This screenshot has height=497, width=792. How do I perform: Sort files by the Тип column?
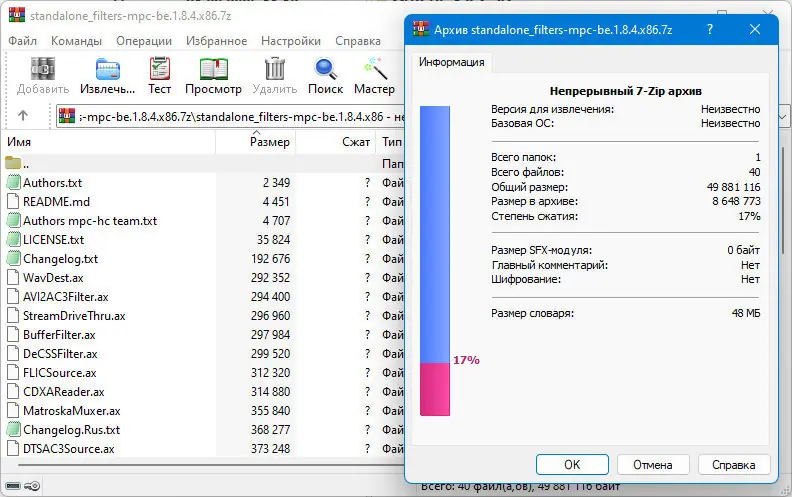point(390,142)
